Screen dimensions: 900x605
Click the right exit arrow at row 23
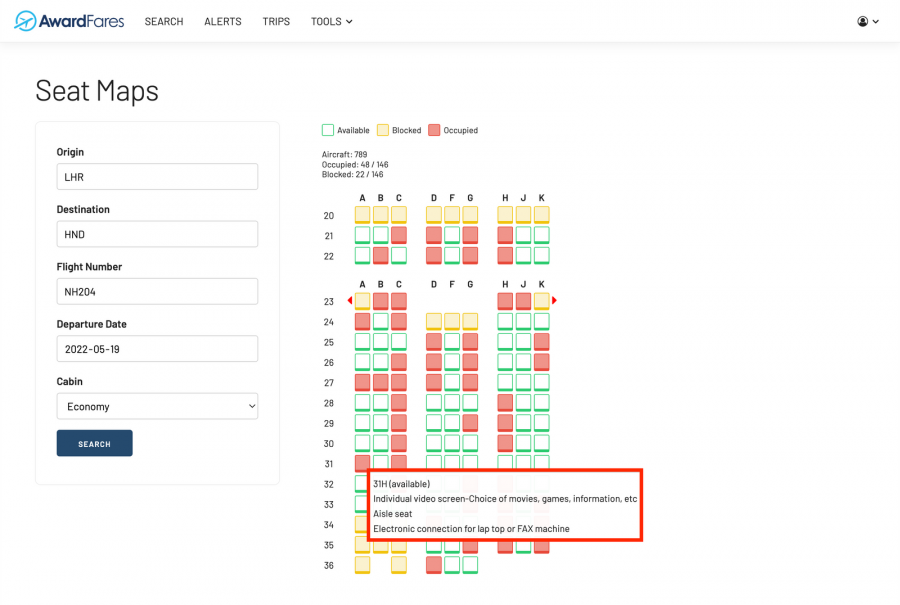(x=554, y=301)
